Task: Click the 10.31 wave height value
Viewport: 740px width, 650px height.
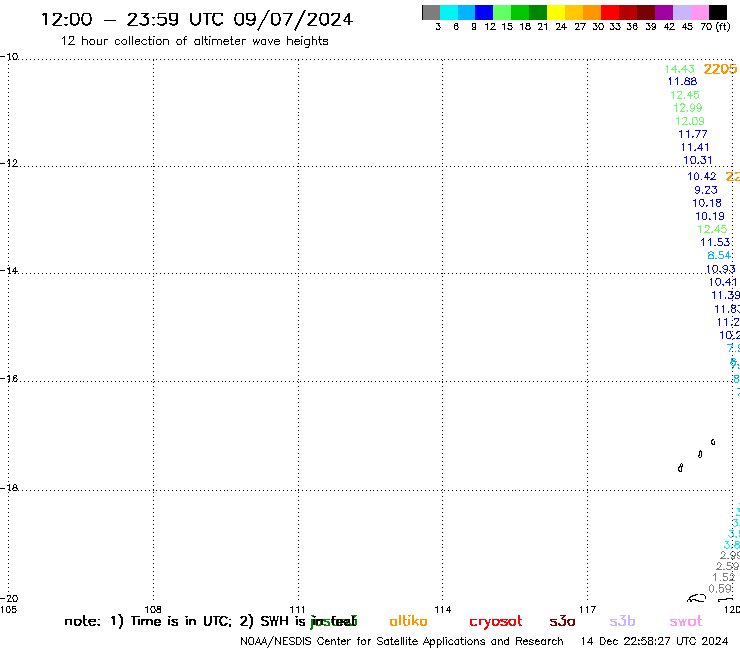Action: click(698, 160)
